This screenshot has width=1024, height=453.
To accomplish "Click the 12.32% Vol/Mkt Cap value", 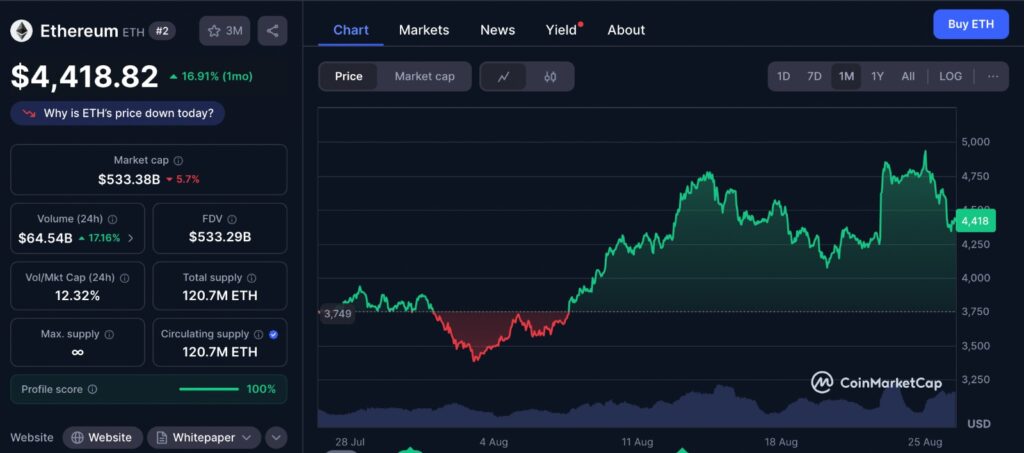I will tap(78, 296).
